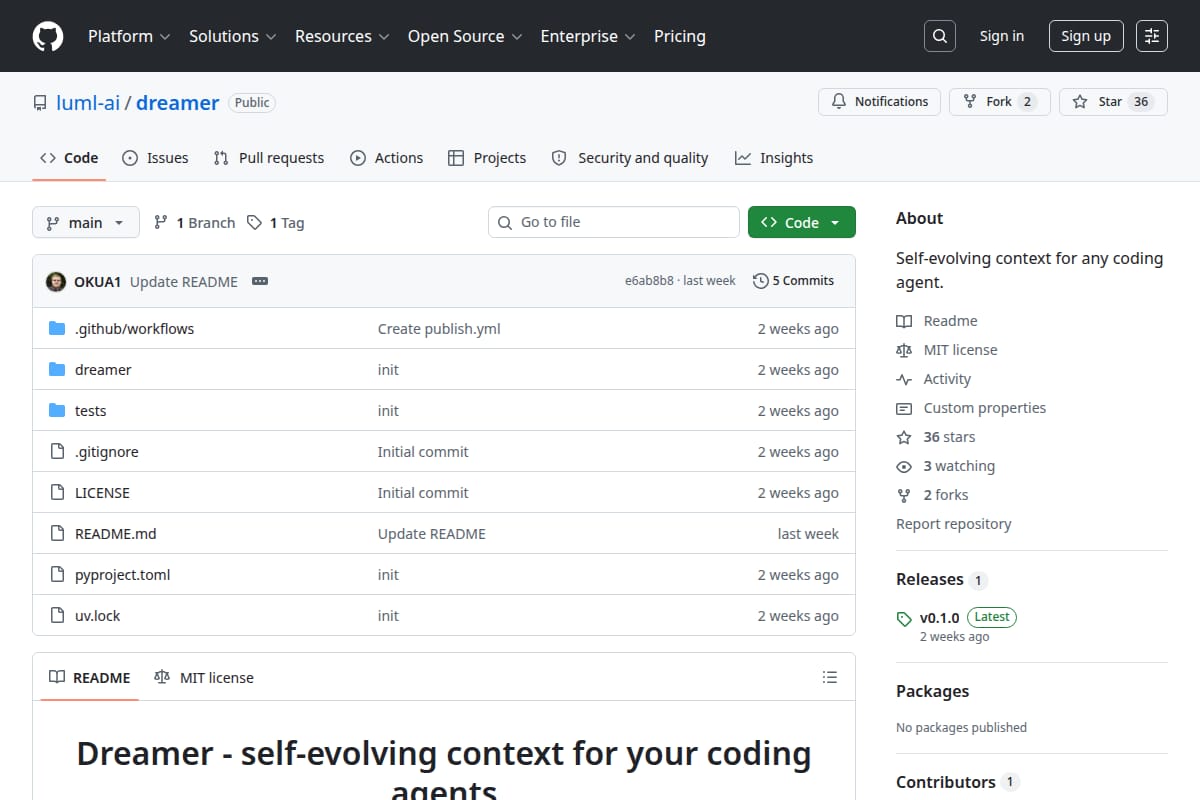Open the README outline list icon
1200x800 pixels.
click(829, 678)
